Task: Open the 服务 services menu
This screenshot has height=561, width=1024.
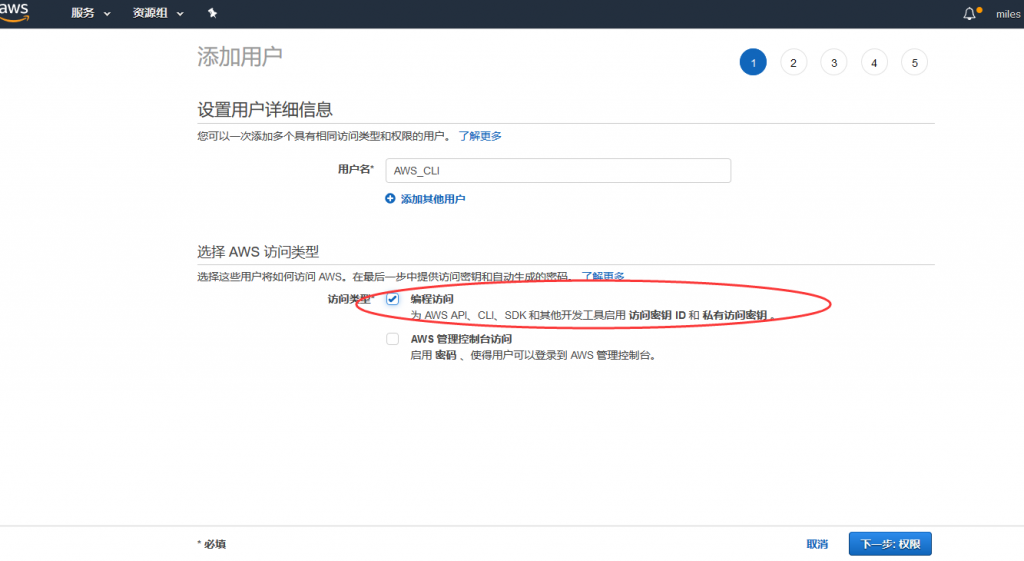Action: pyautogui.click(x=91, y=13)
